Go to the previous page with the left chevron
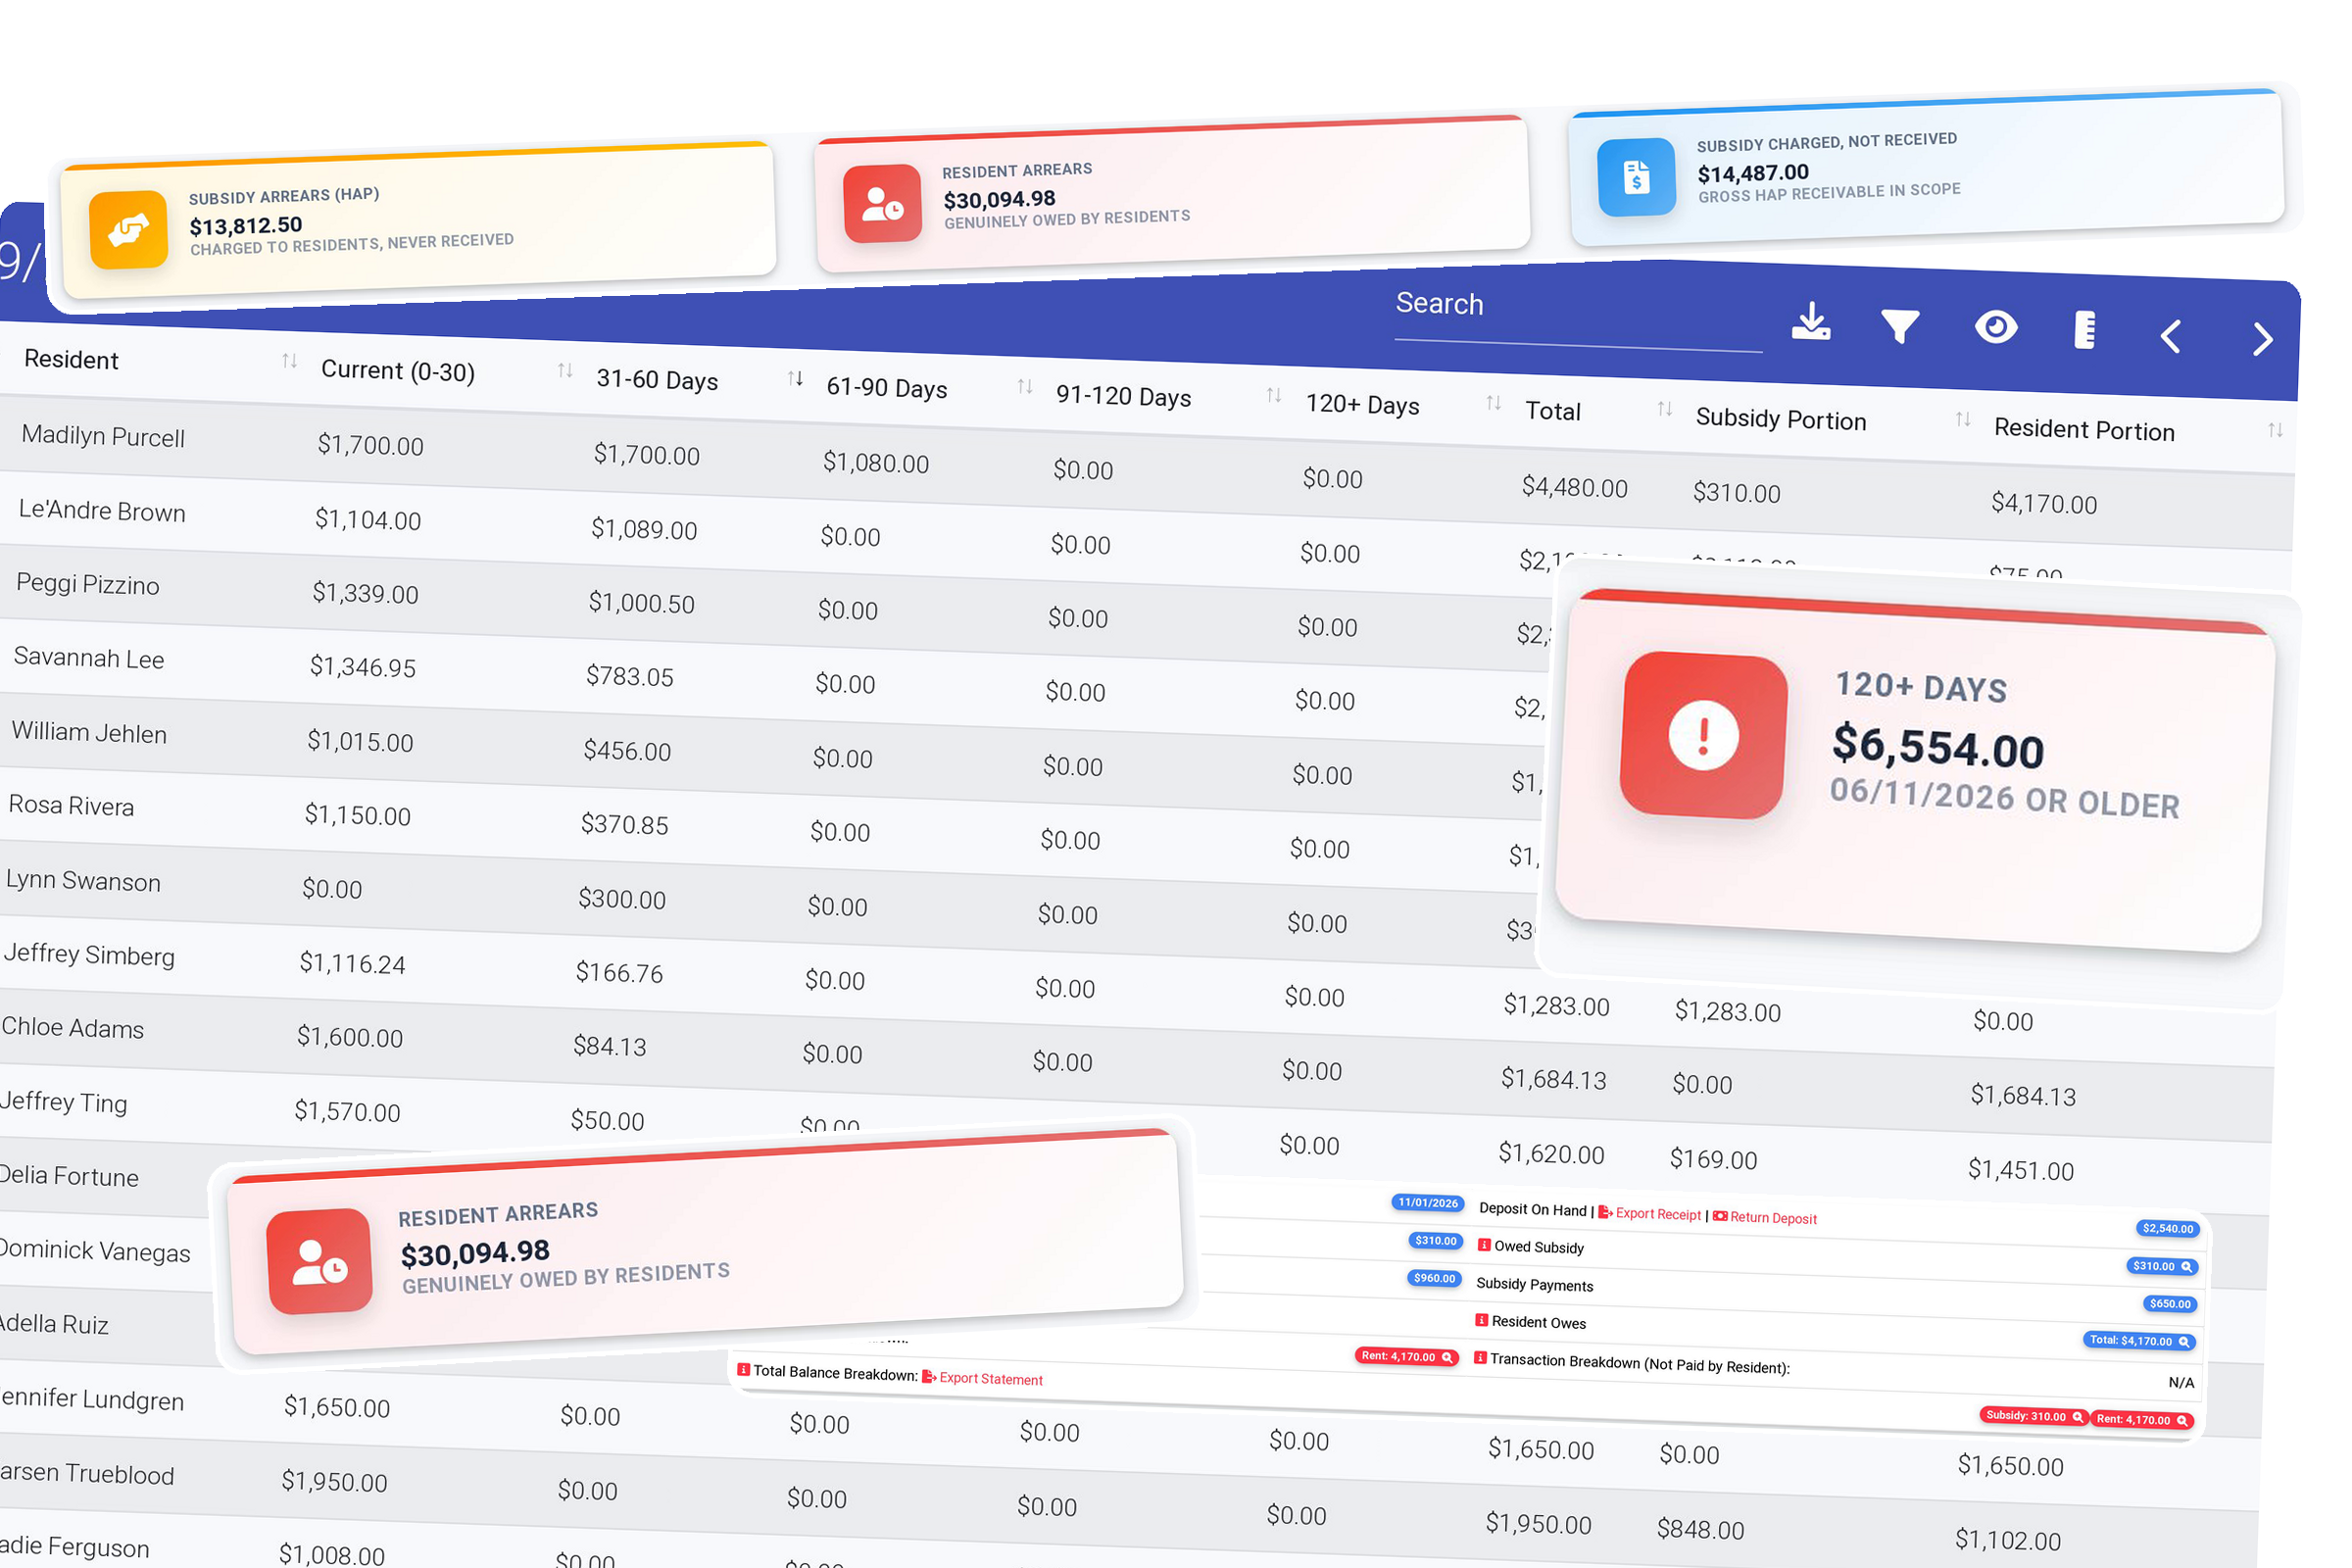 pyautogui.click(x=2171, y=336)
